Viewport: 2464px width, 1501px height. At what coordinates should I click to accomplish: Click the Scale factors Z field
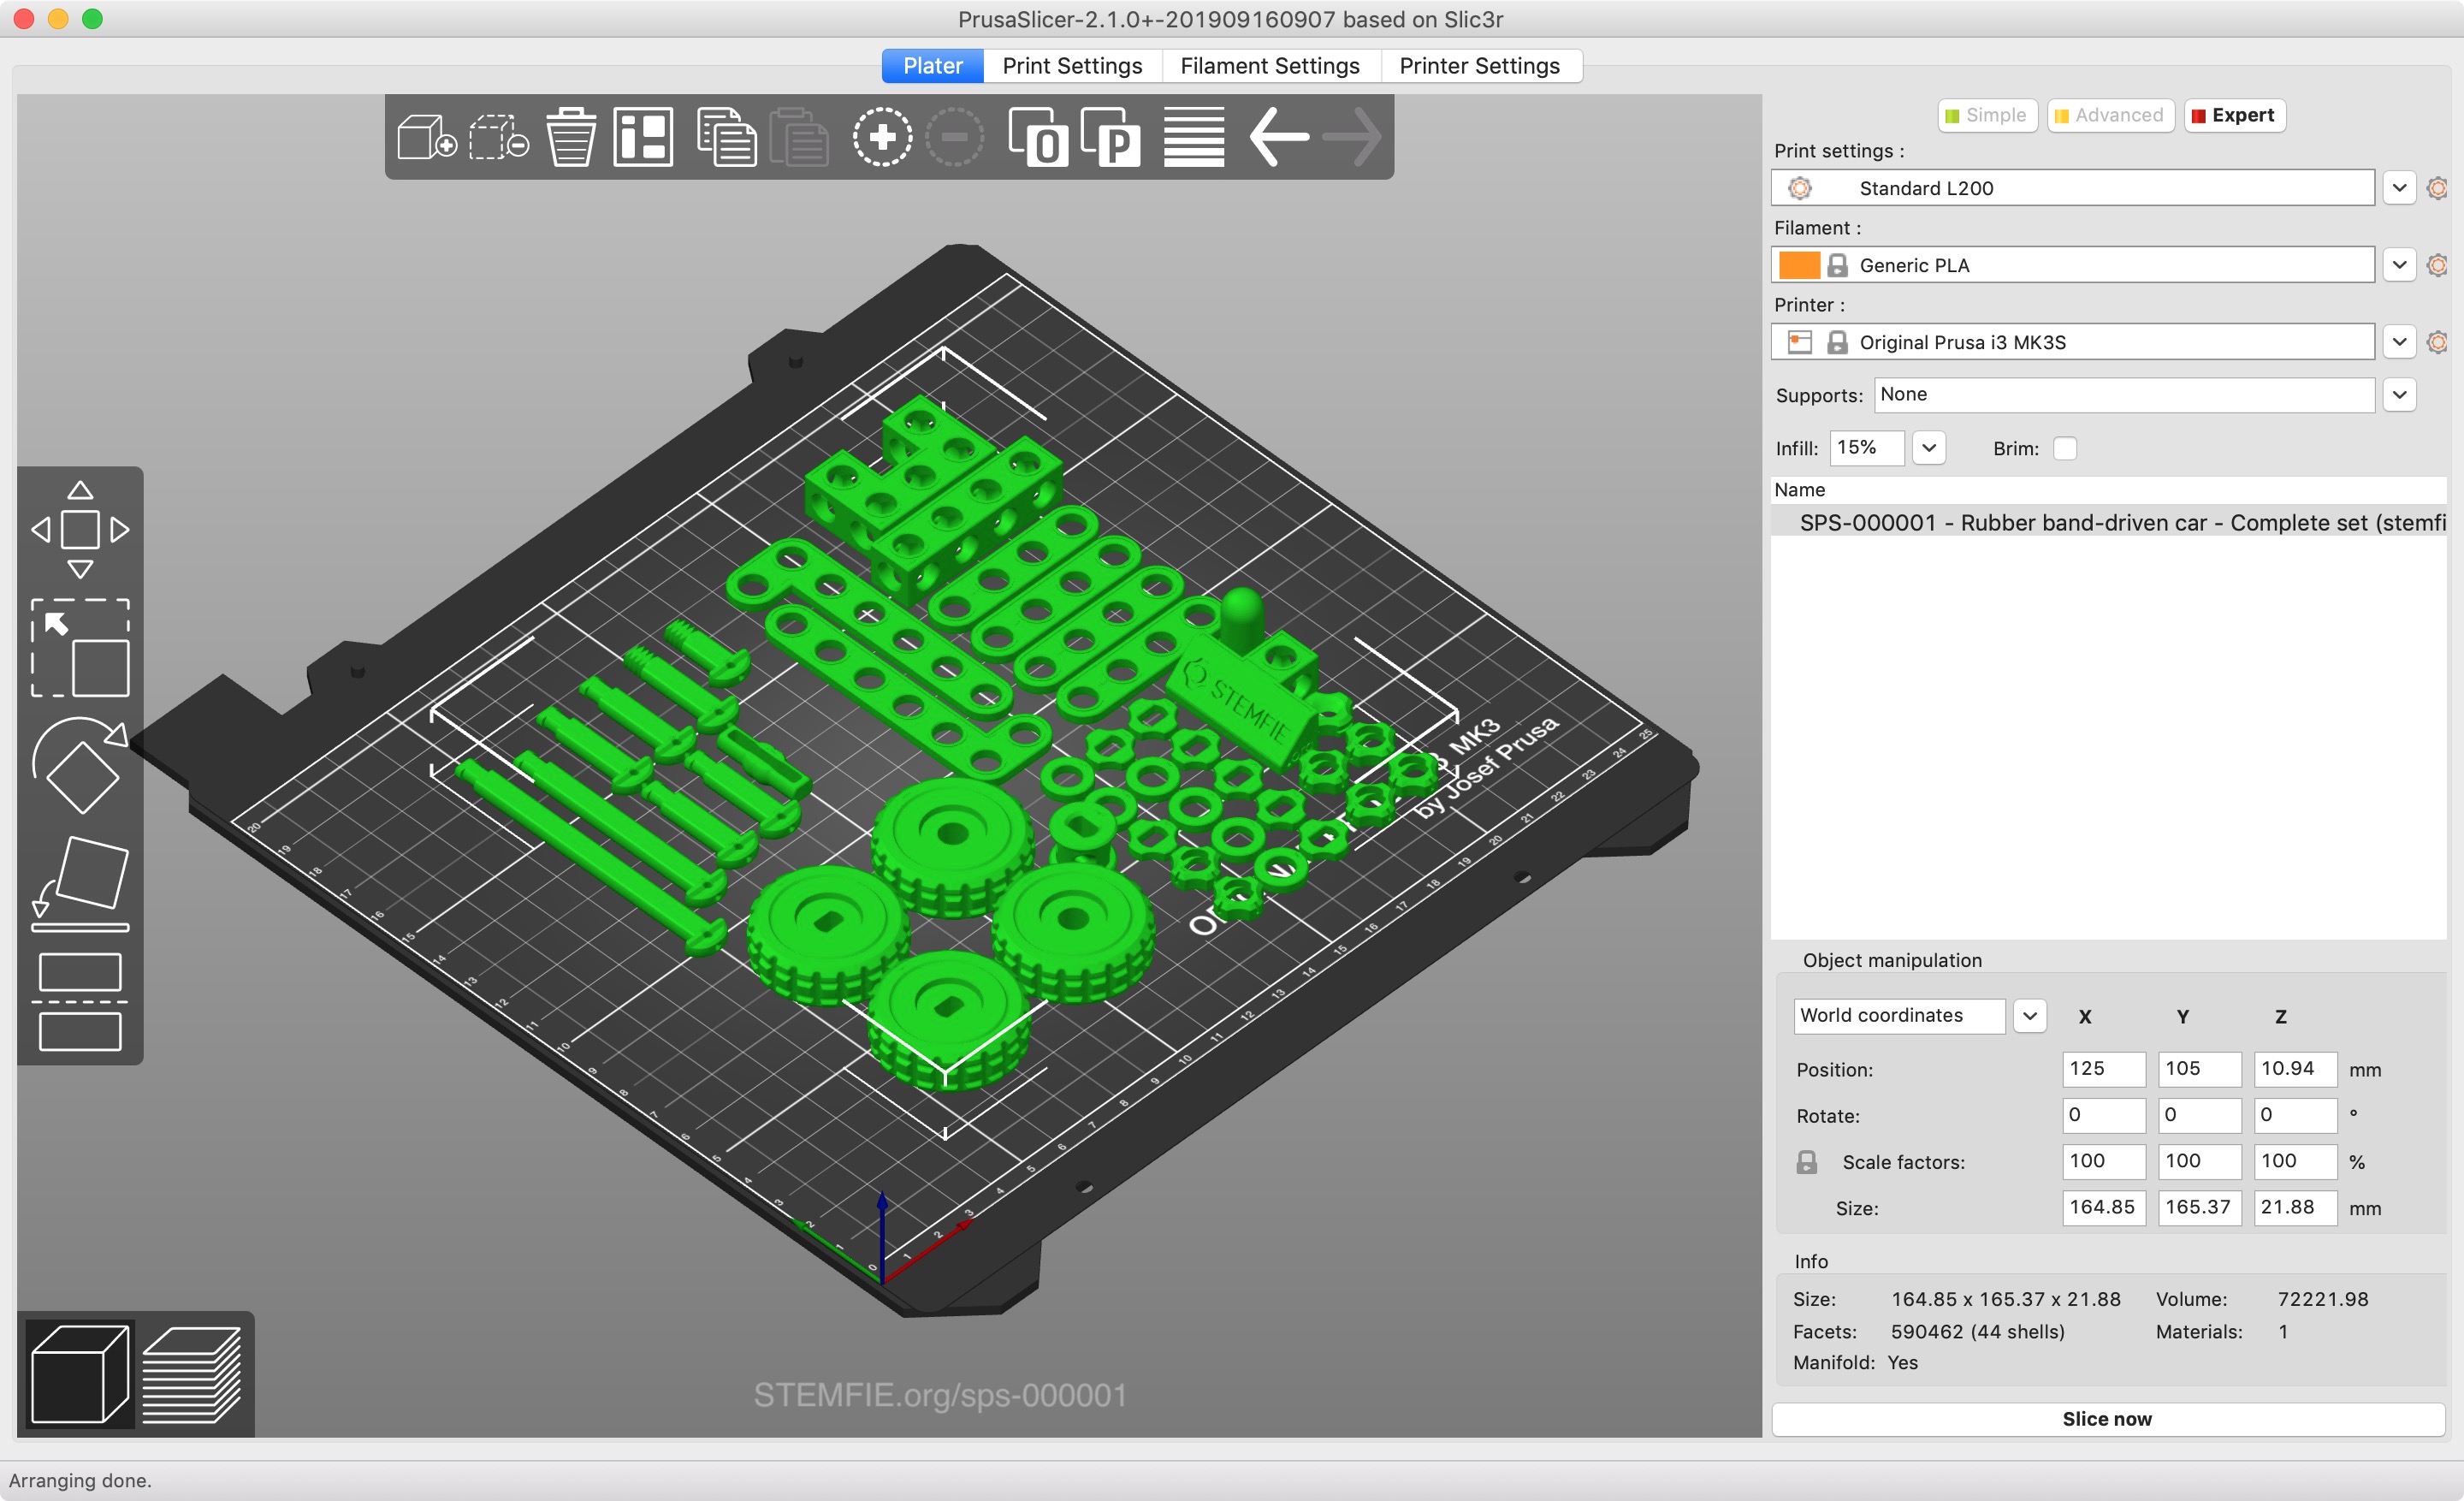[x=2295, y=1161]
